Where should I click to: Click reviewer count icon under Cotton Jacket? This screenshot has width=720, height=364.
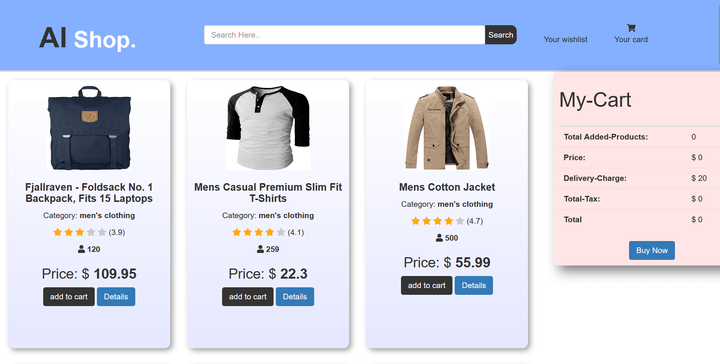coord(439,238)
